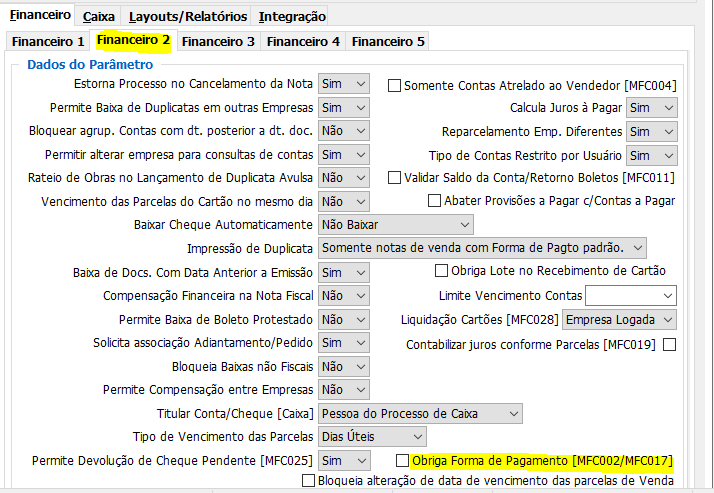Open Tipo de Vencimento das Parcelas dropdown

coord(372,437)
